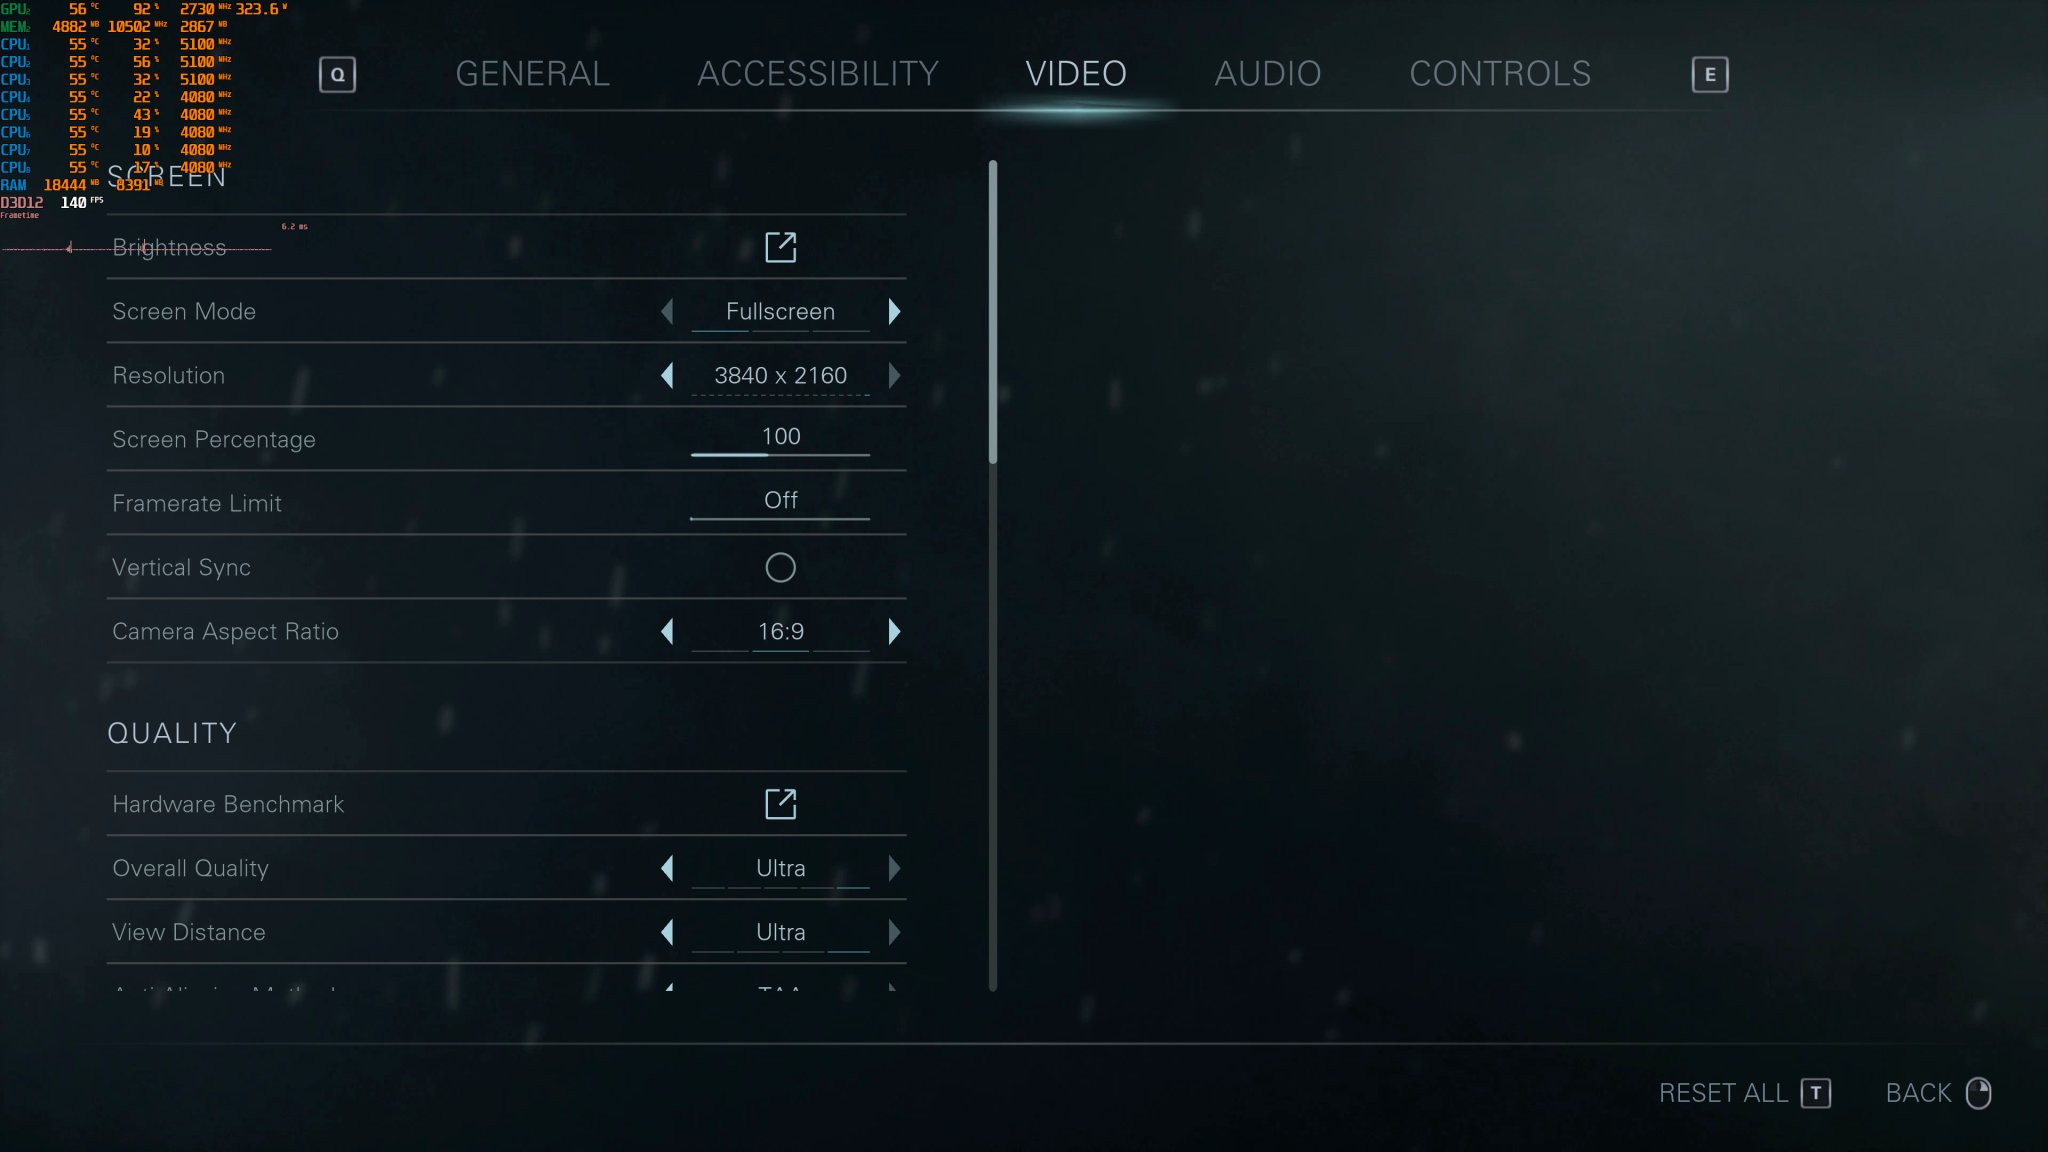The width and height of the screenshot is (2048, 1152).
Task: Click the Brightness external link icon
Action: point(781,248)
